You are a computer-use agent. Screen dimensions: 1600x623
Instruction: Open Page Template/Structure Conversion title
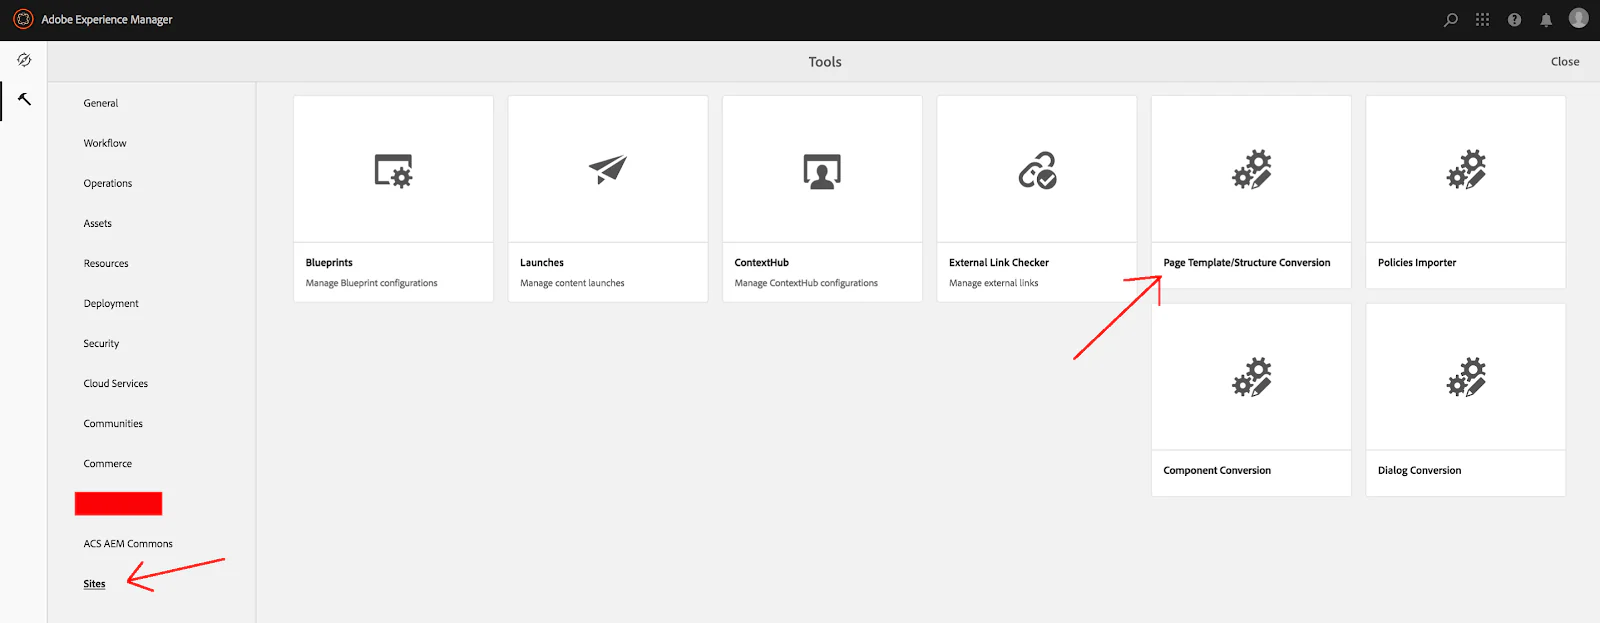1247,262
